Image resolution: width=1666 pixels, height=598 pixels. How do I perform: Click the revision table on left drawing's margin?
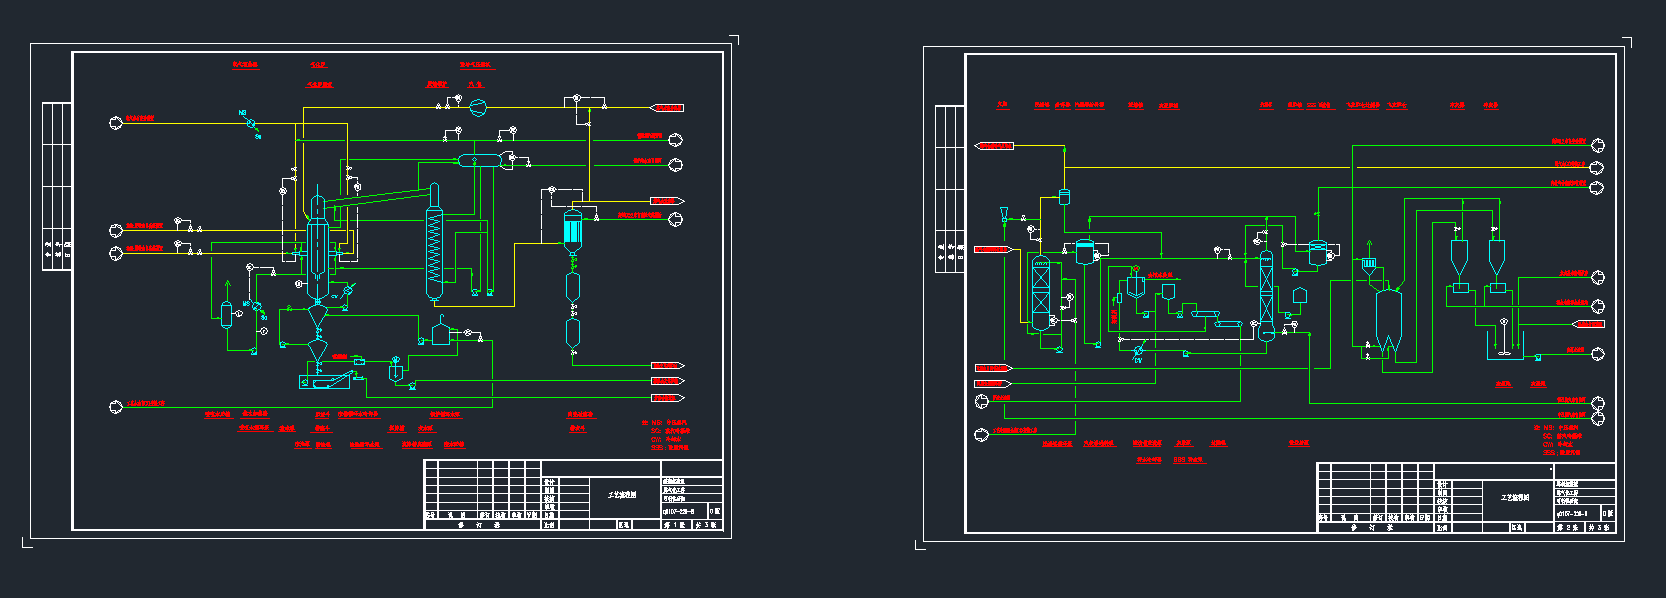pos(56,186)
